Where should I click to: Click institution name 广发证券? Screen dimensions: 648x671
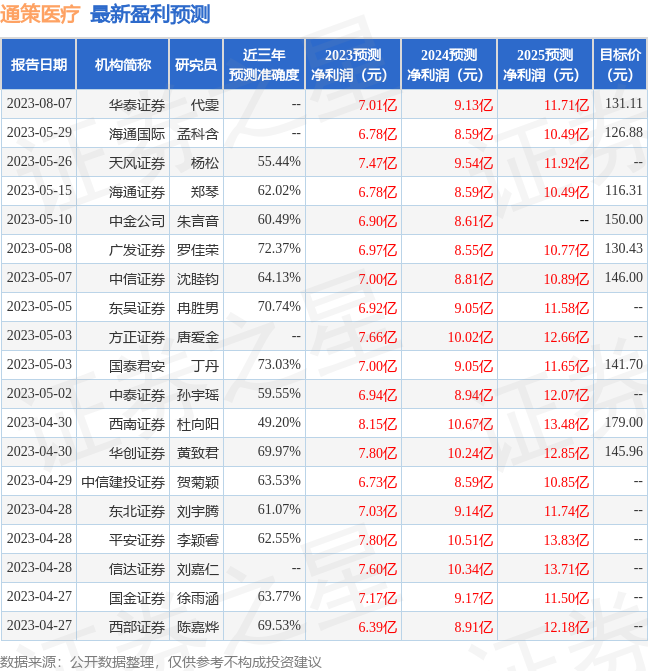click(137, 250)
